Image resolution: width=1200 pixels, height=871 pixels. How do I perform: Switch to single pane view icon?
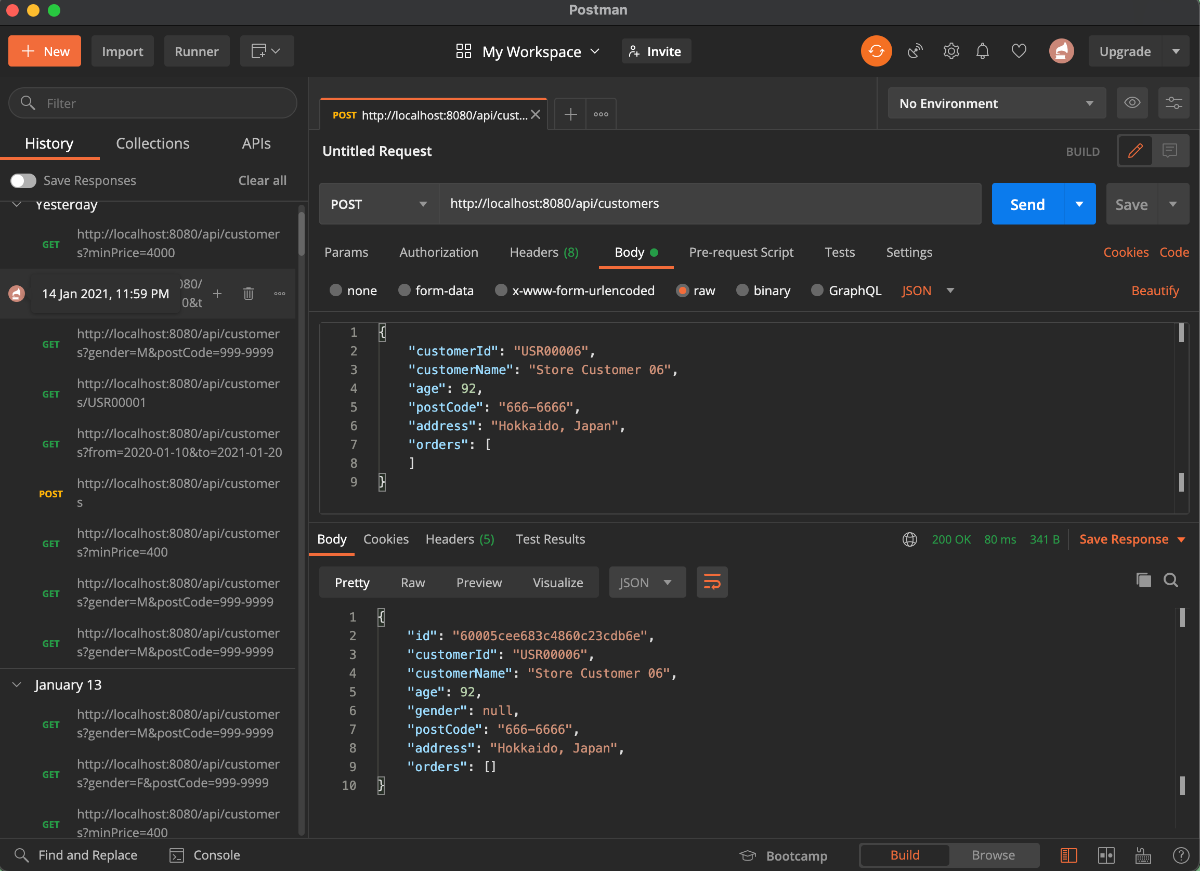point(1069,855)
